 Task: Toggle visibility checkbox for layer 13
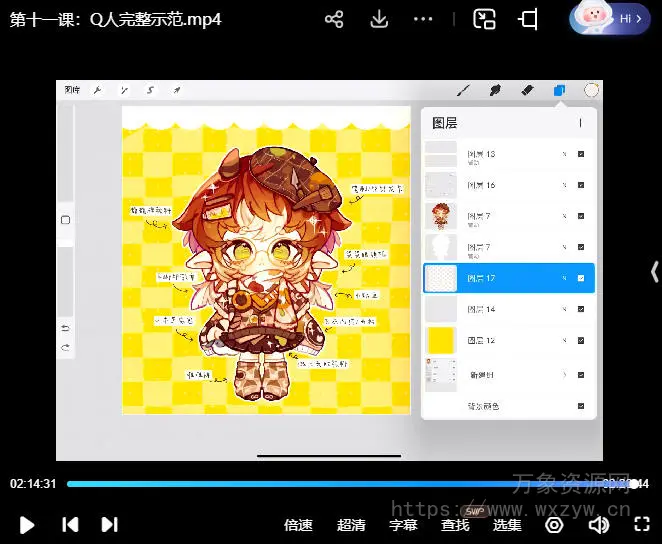[581, 155]
